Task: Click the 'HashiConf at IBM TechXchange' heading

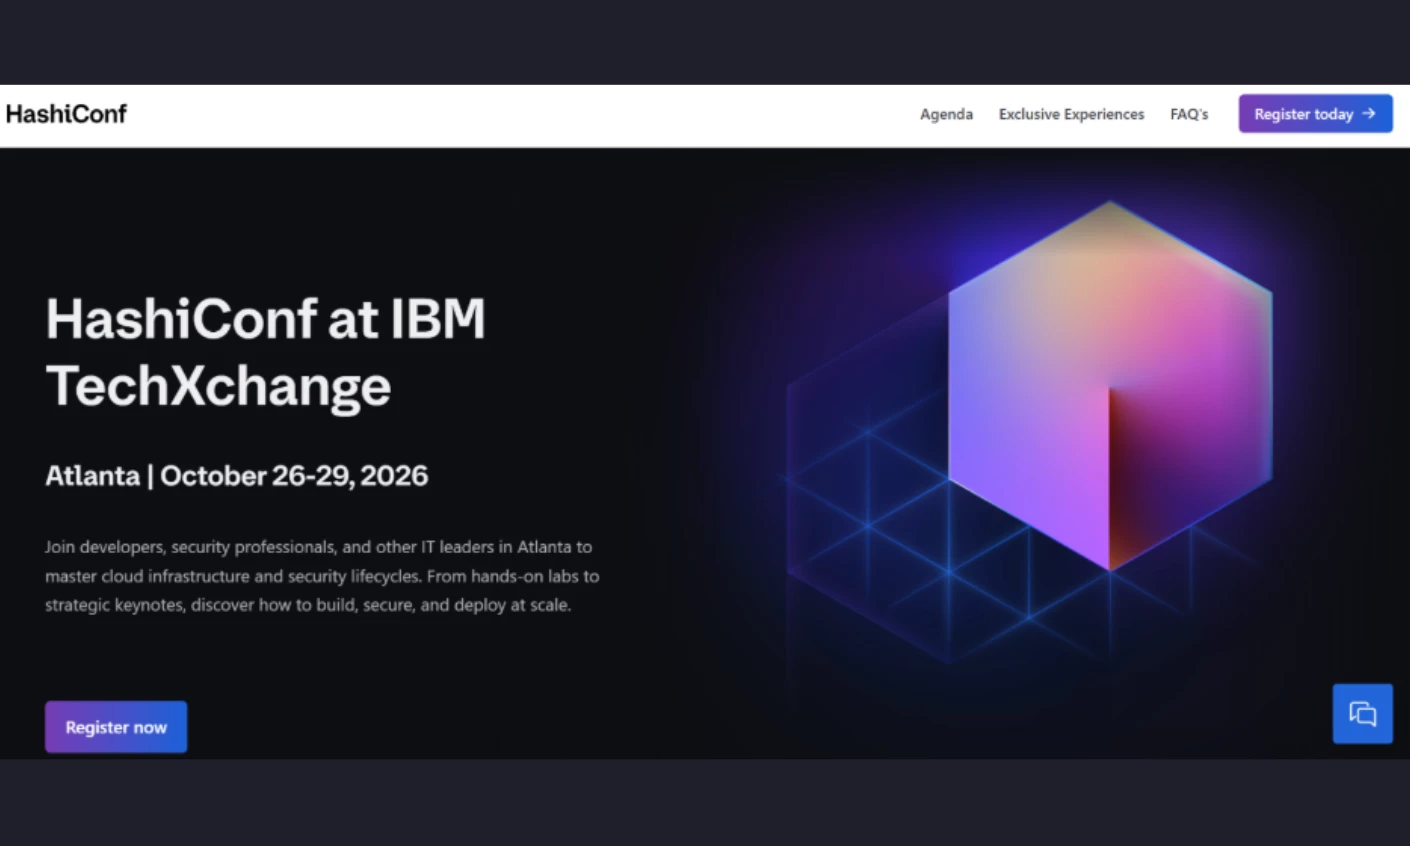Action: pos(266,352)
